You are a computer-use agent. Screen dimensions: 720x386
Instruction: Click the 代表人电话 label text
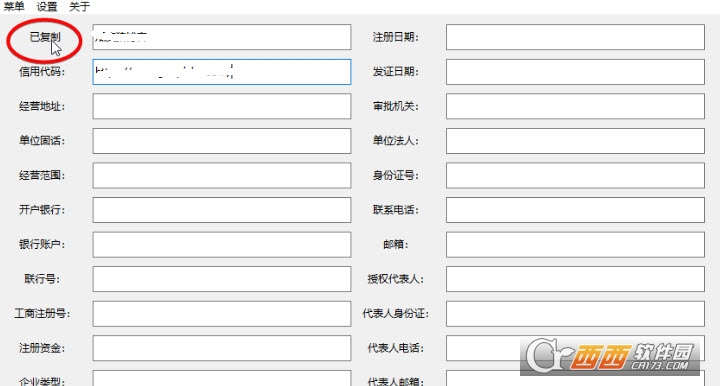pos(395,348)
